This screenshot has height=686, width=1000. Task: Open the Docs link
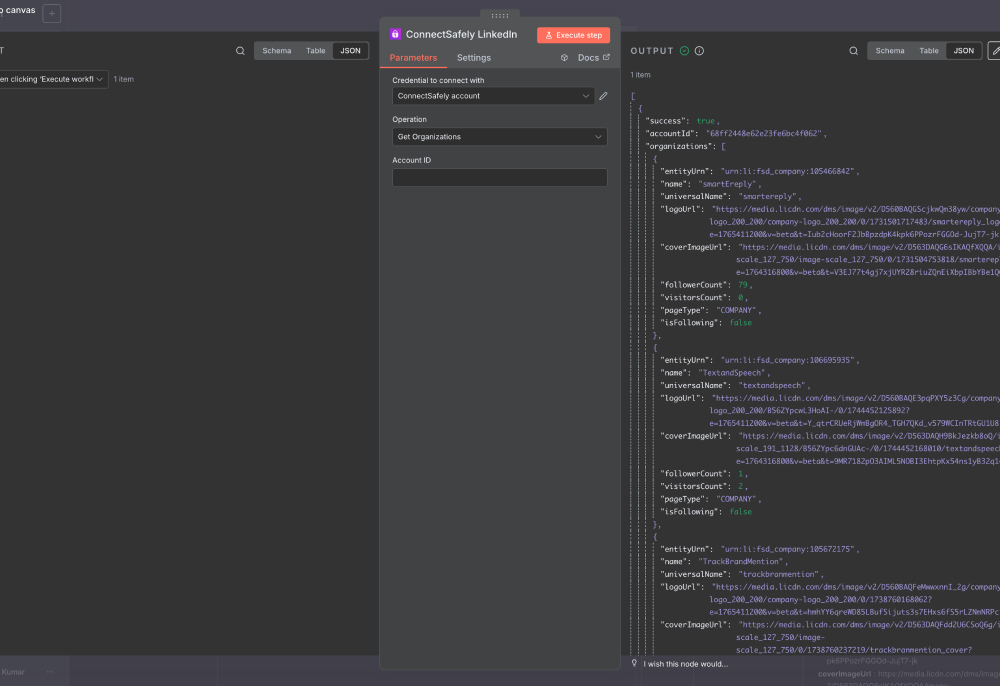[x=593, y=58]
